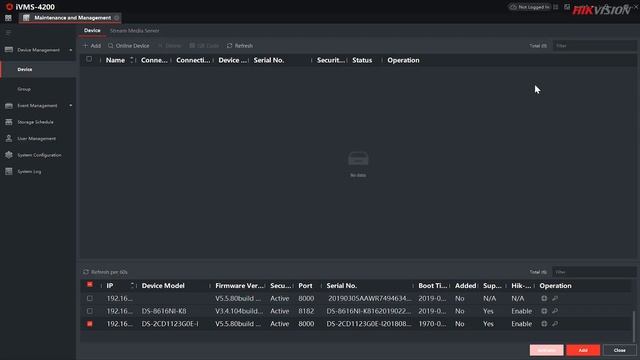Click reset password key icon for DS-8616NI-K8

click(555, 311)
